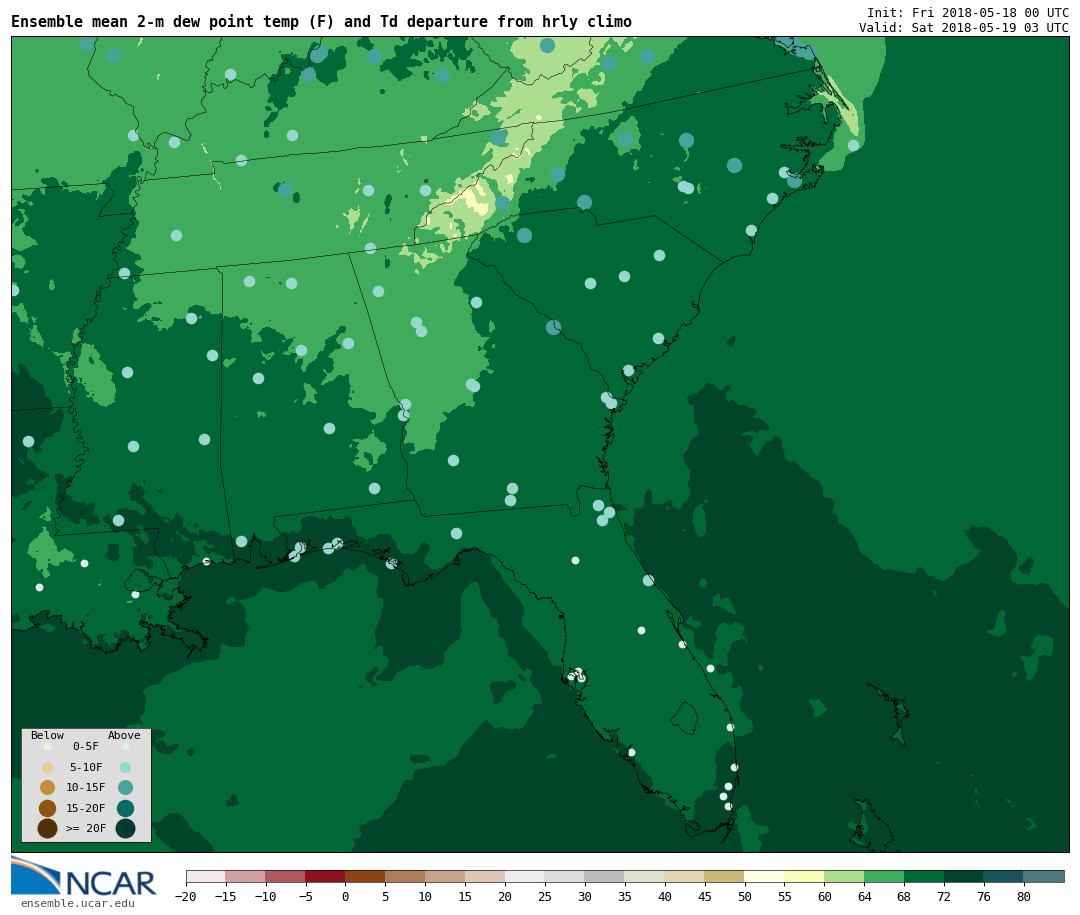Pick the colorbar swatch between -10 and -5
The image size is (1080, 915).
tap(285, 876)
